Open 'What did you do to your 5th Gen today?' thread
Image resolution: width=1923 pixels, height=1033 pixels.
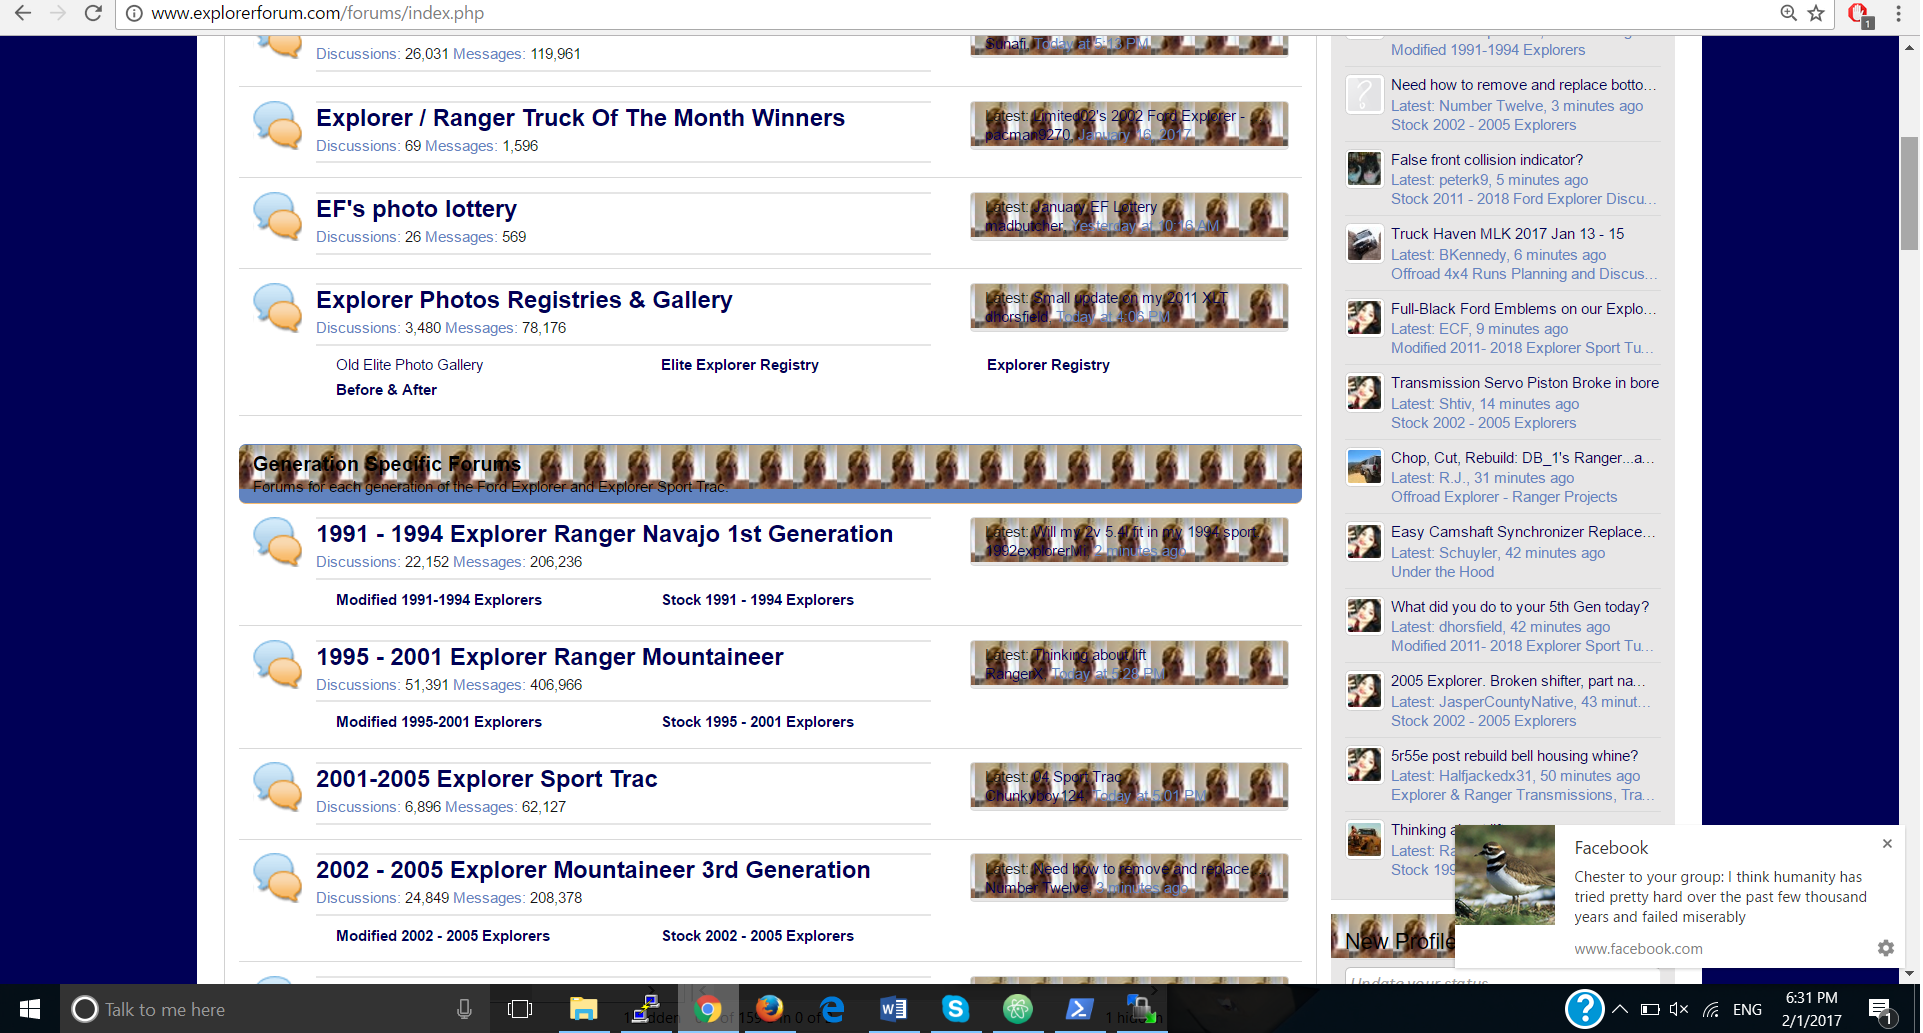[x=1520, y=607]
